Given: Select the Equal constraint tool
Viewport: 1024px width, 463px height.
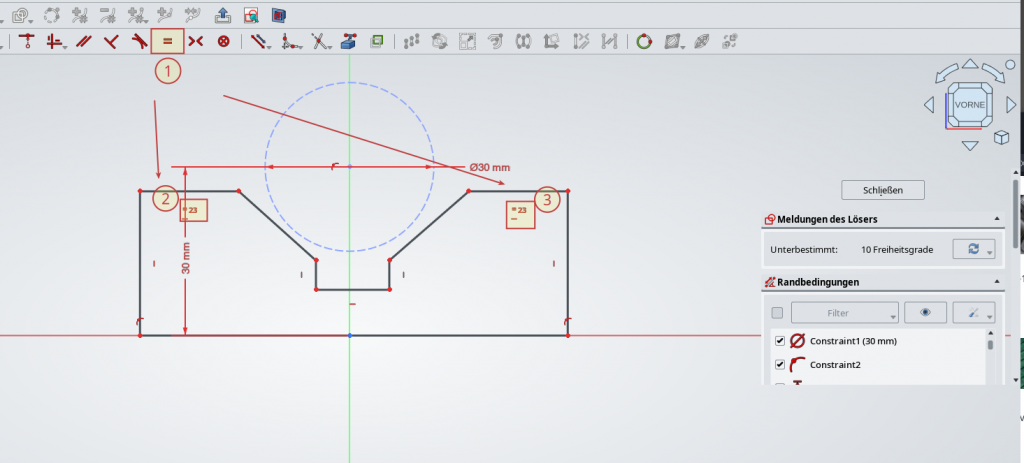Looking at the screenshot, I should 167,41.
